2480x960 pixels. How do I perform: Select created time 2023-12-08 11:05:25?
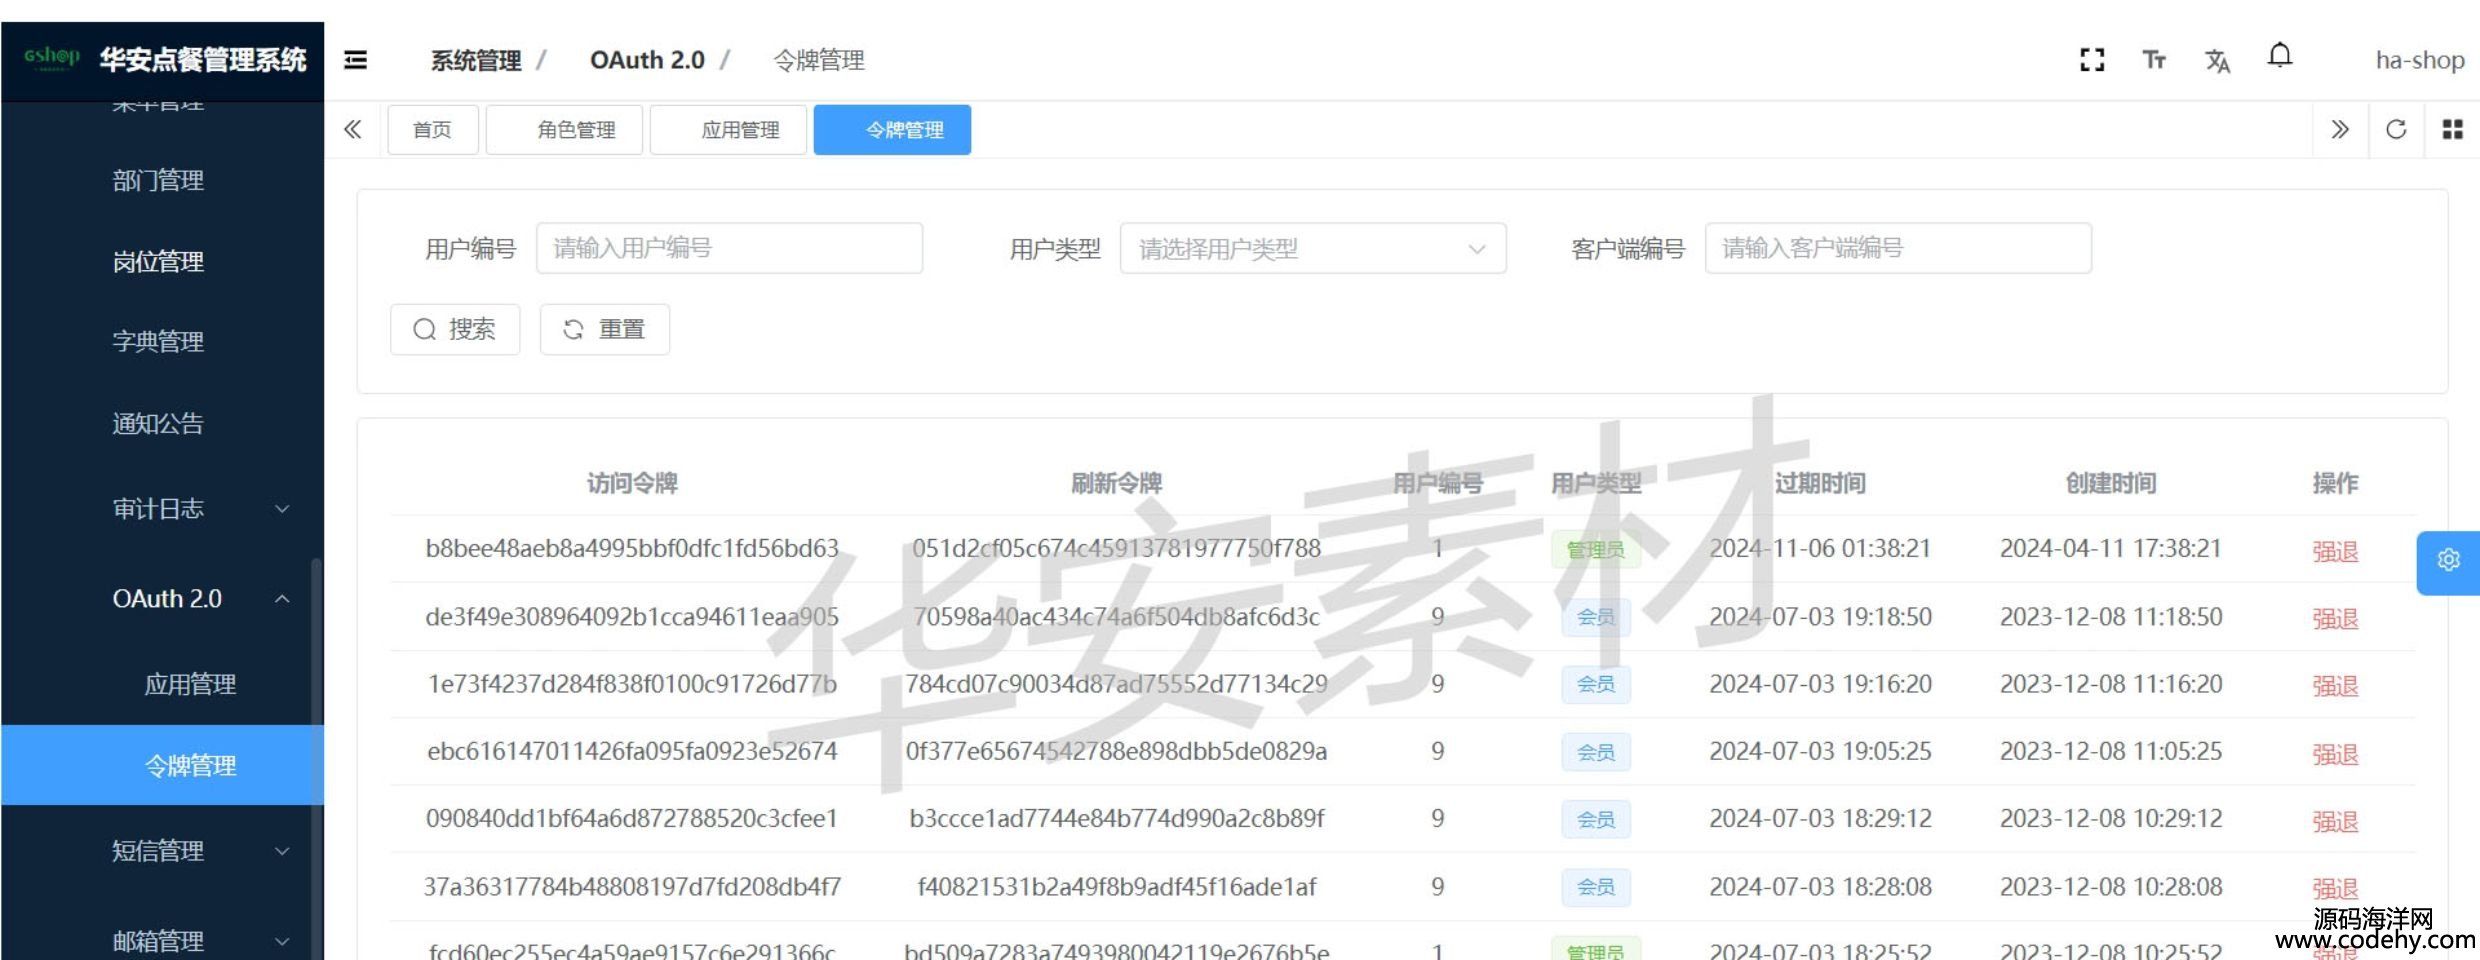(x=2111, y=752)
